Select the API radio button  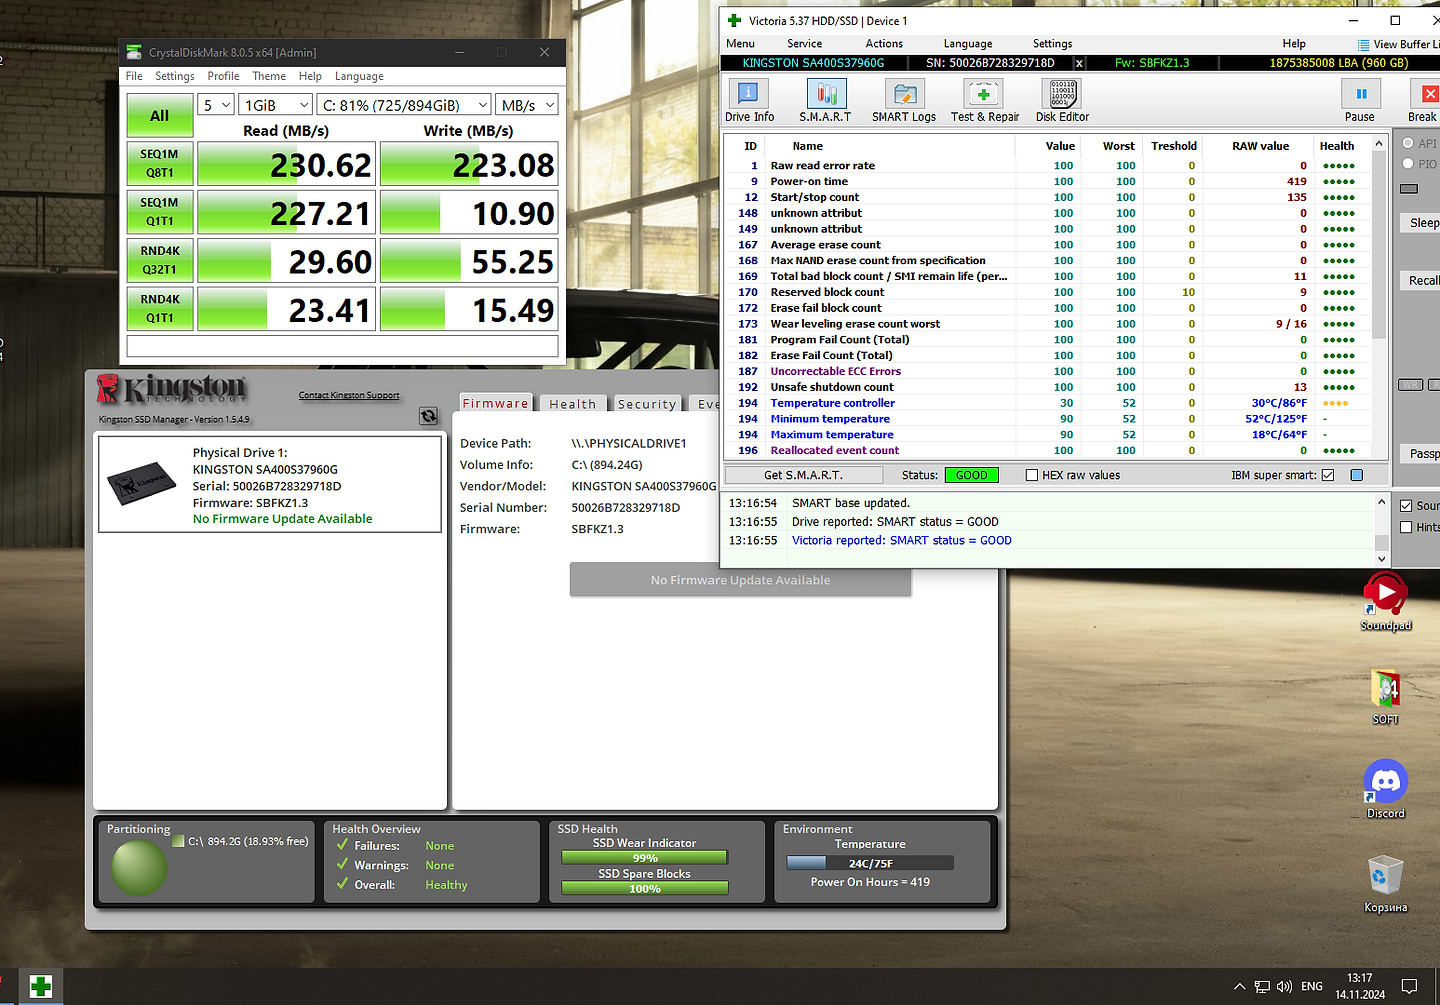[1408, 144]
